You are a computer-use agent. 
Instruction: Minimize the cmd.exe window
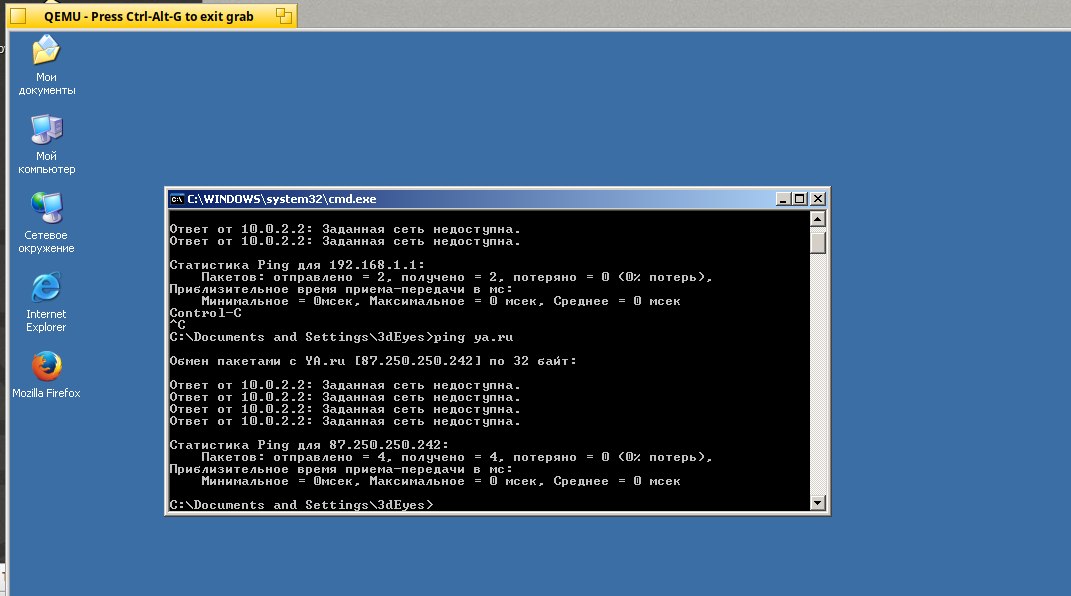coord(783,199)
